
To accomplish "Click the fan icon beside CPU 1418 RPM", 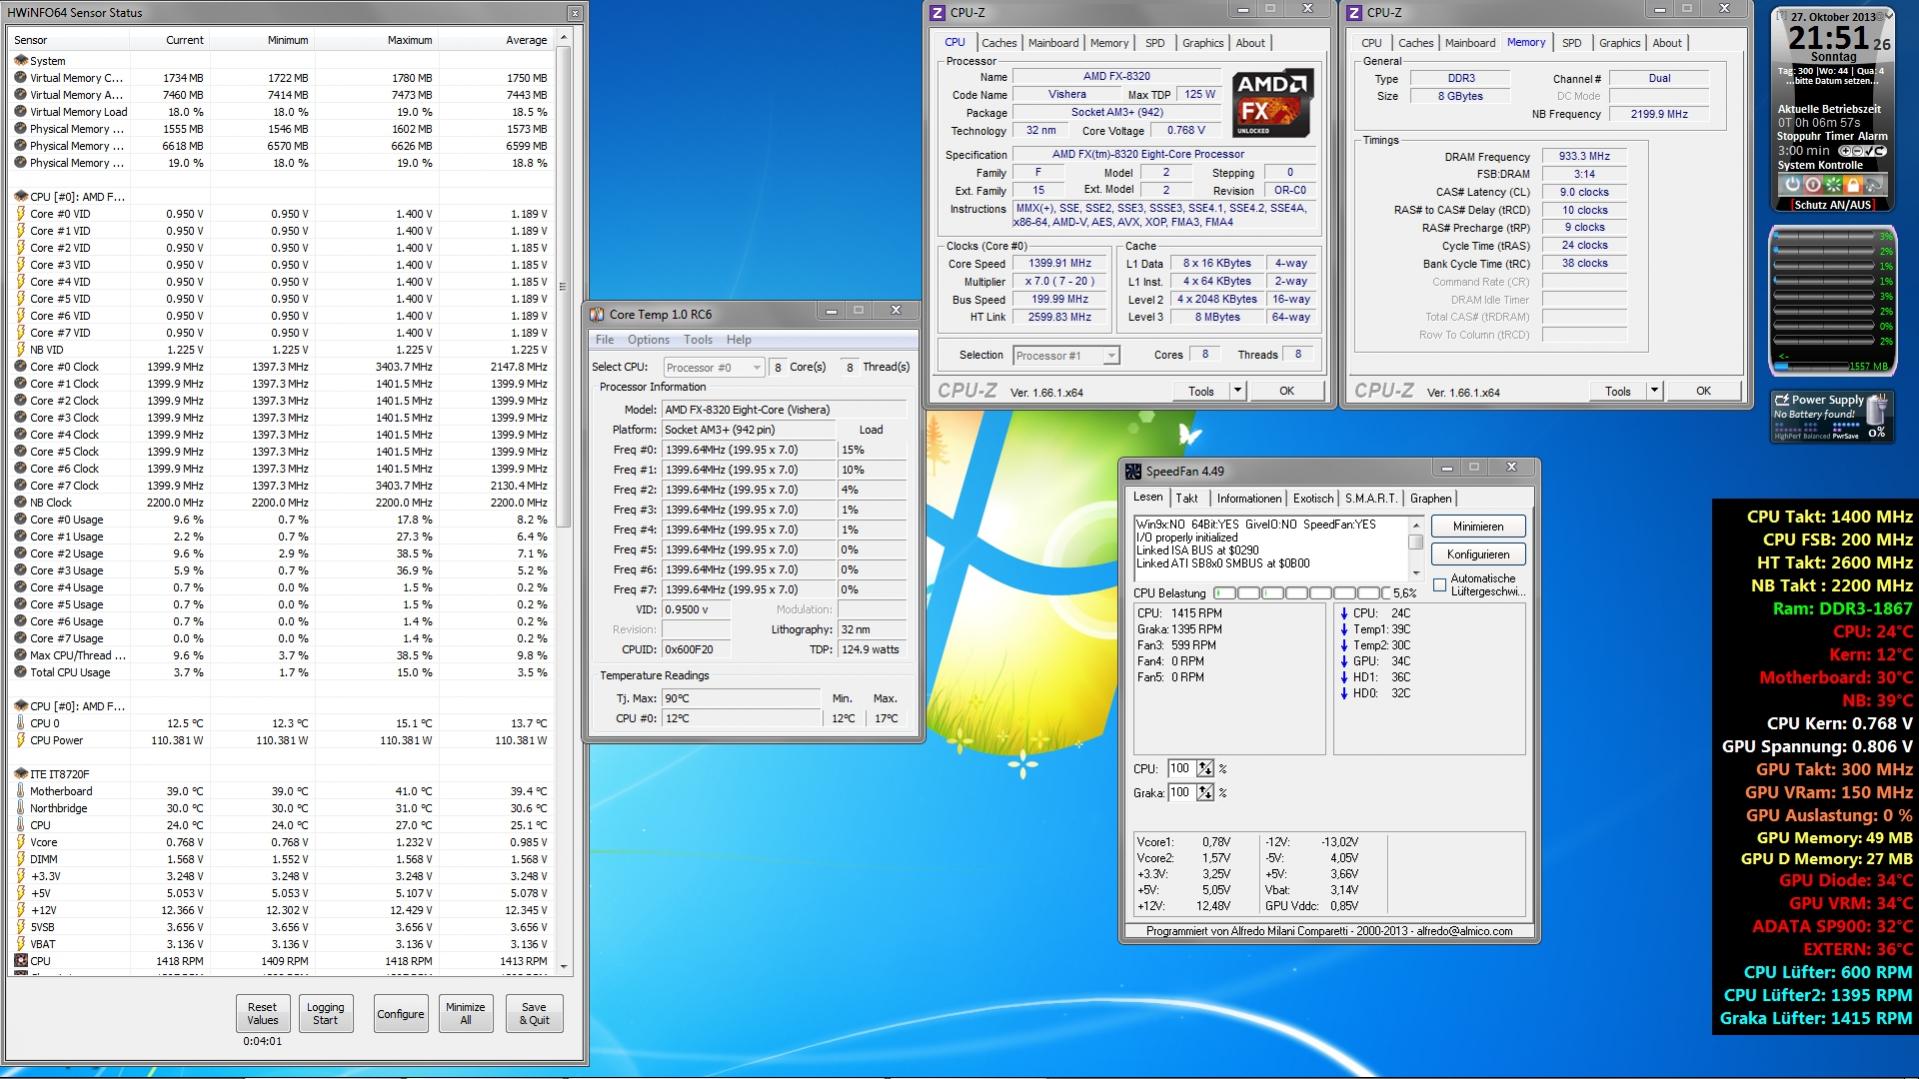I will pyautogui.click(x=20, y=961).
